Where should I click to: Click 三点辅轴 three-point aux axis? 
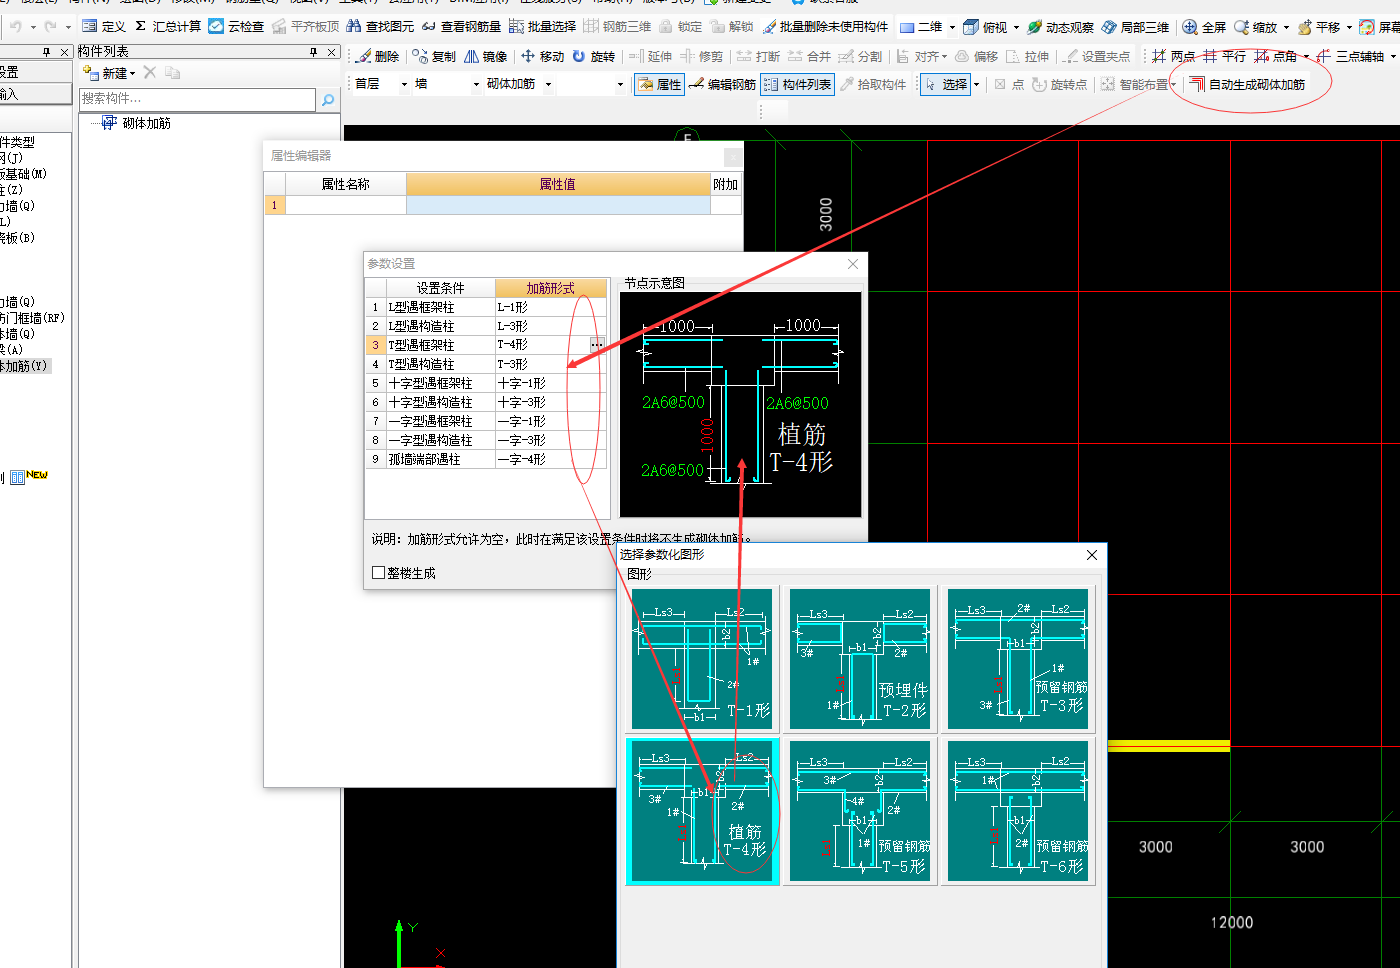1350,56
